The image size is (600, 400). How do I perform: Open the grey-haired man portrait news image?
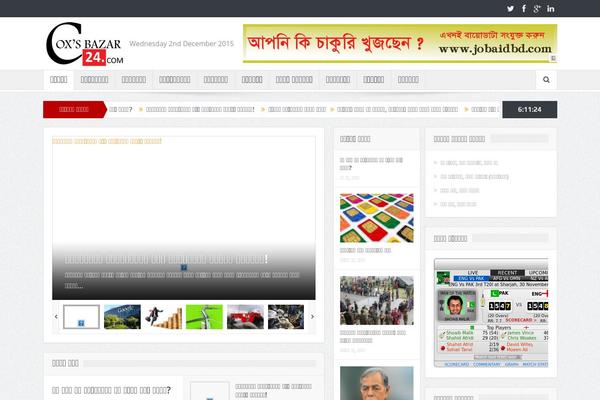[377, 383]
